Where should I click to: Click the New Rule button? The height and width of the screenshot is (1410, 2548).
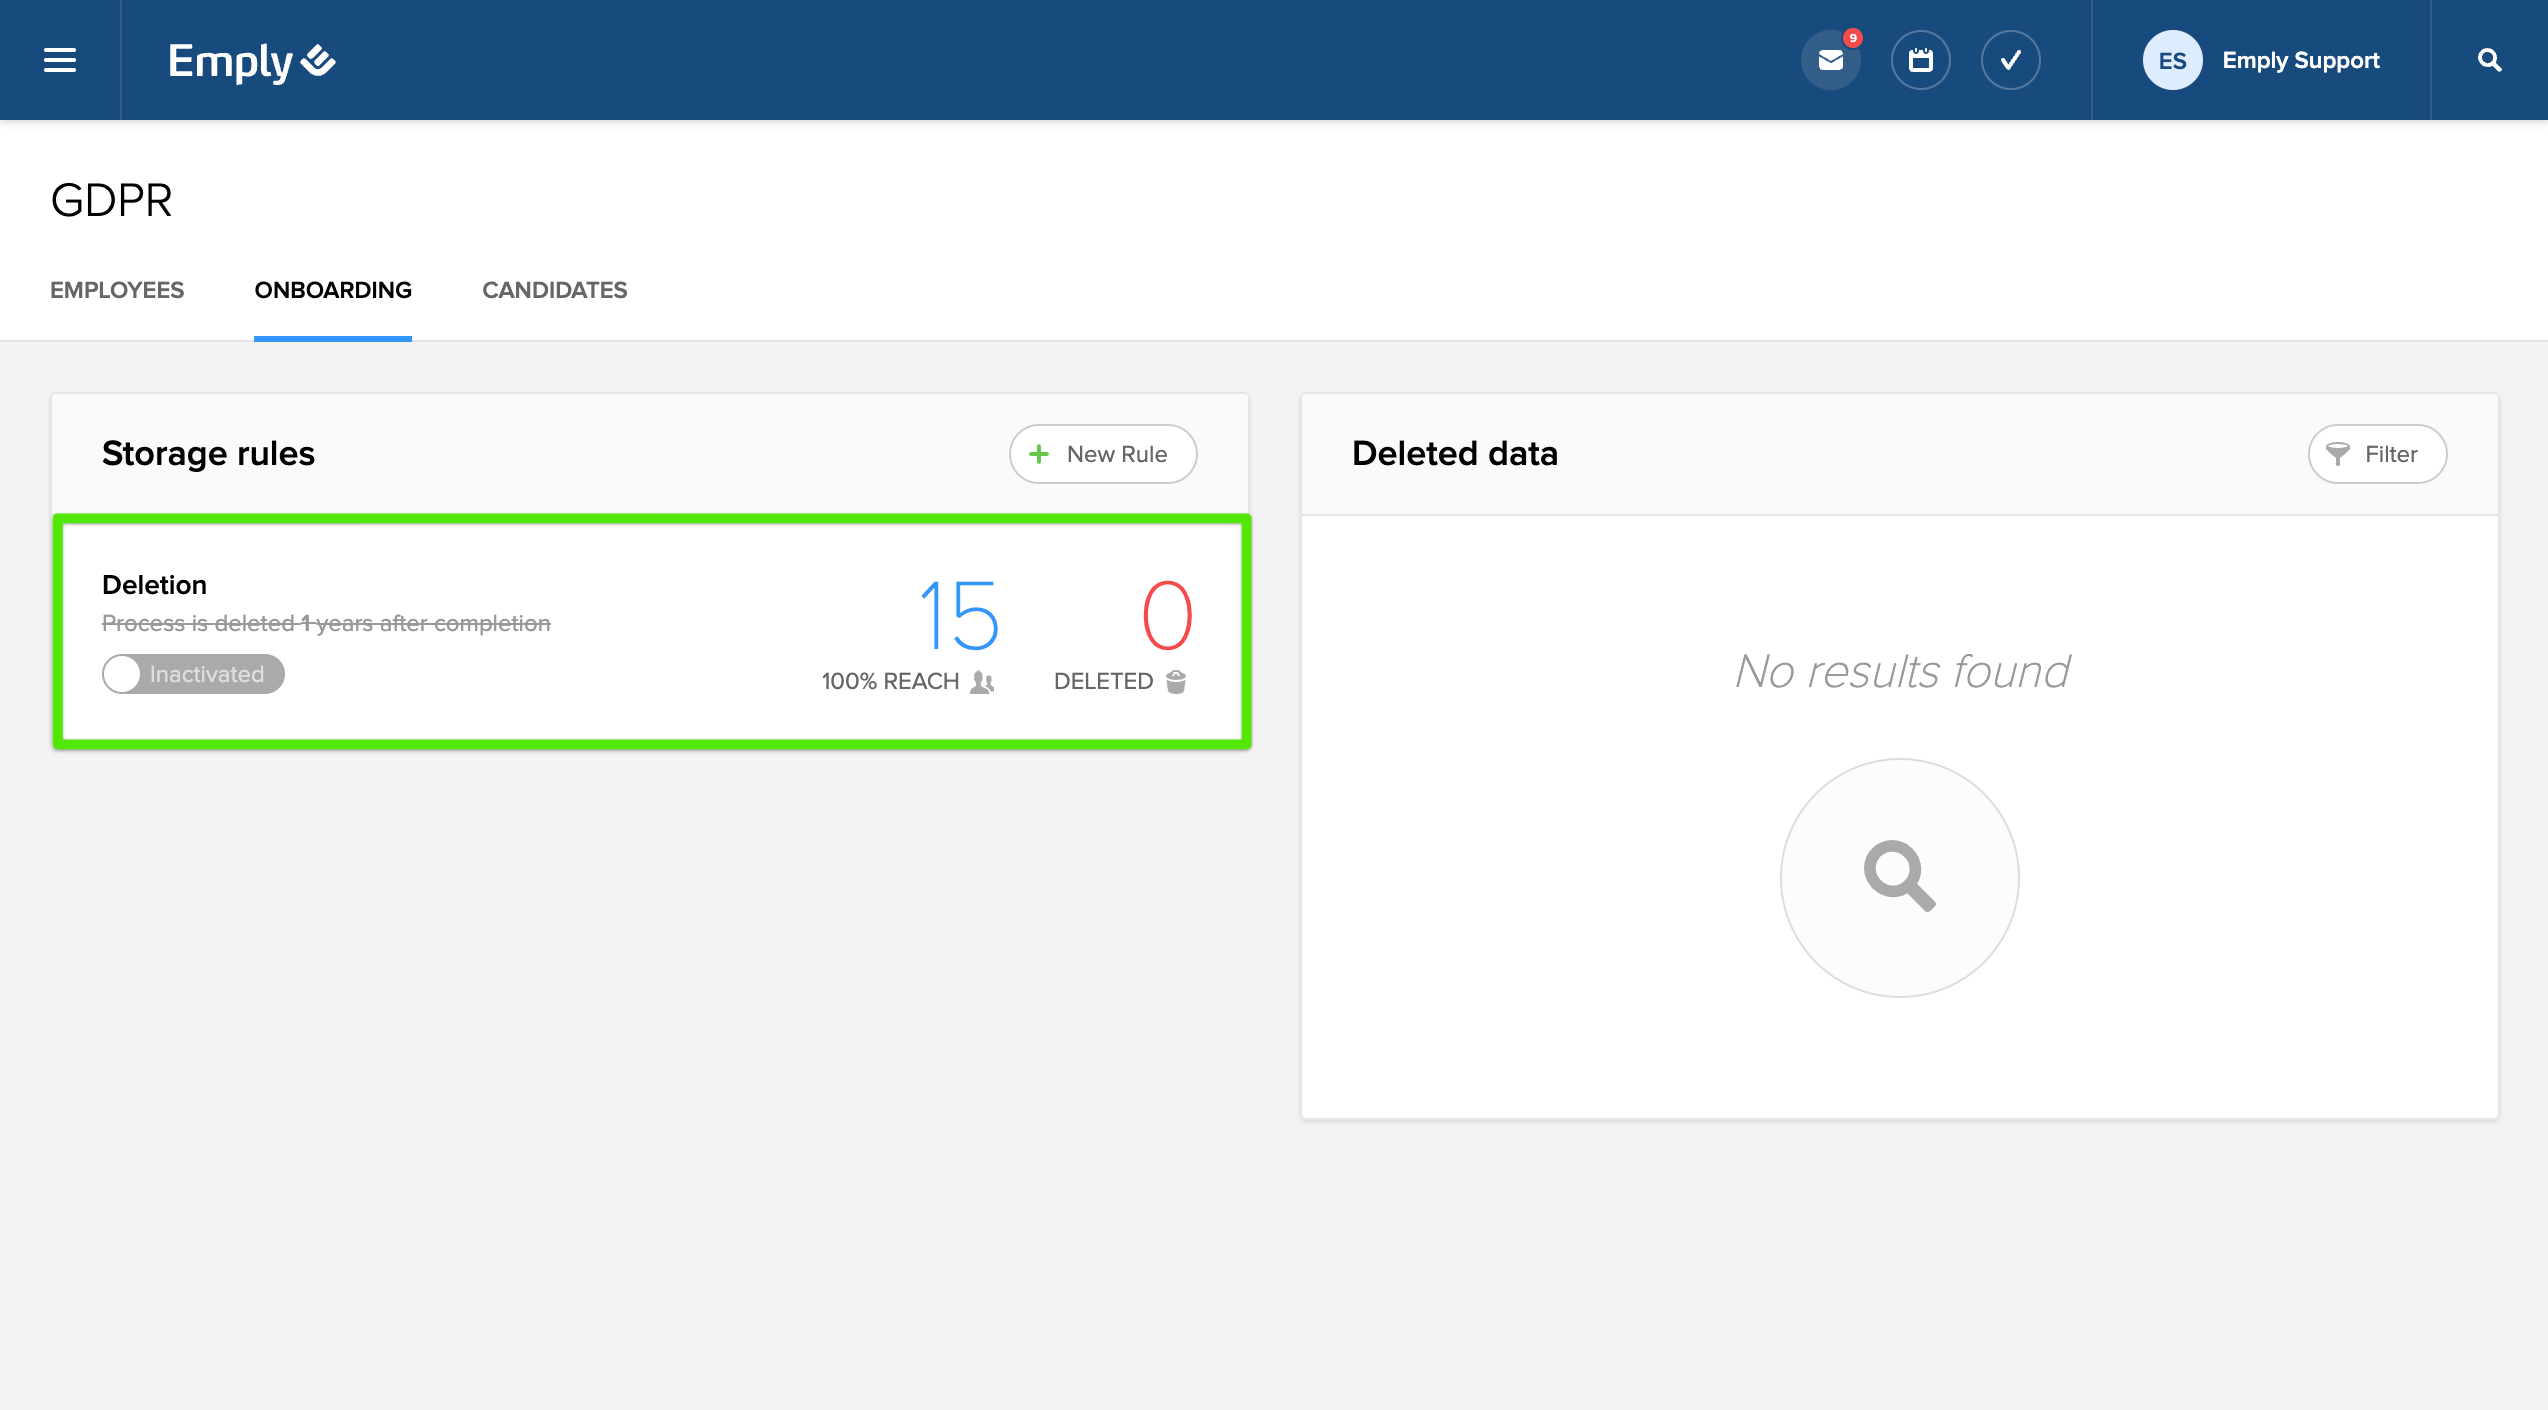tap(1102, 454)
